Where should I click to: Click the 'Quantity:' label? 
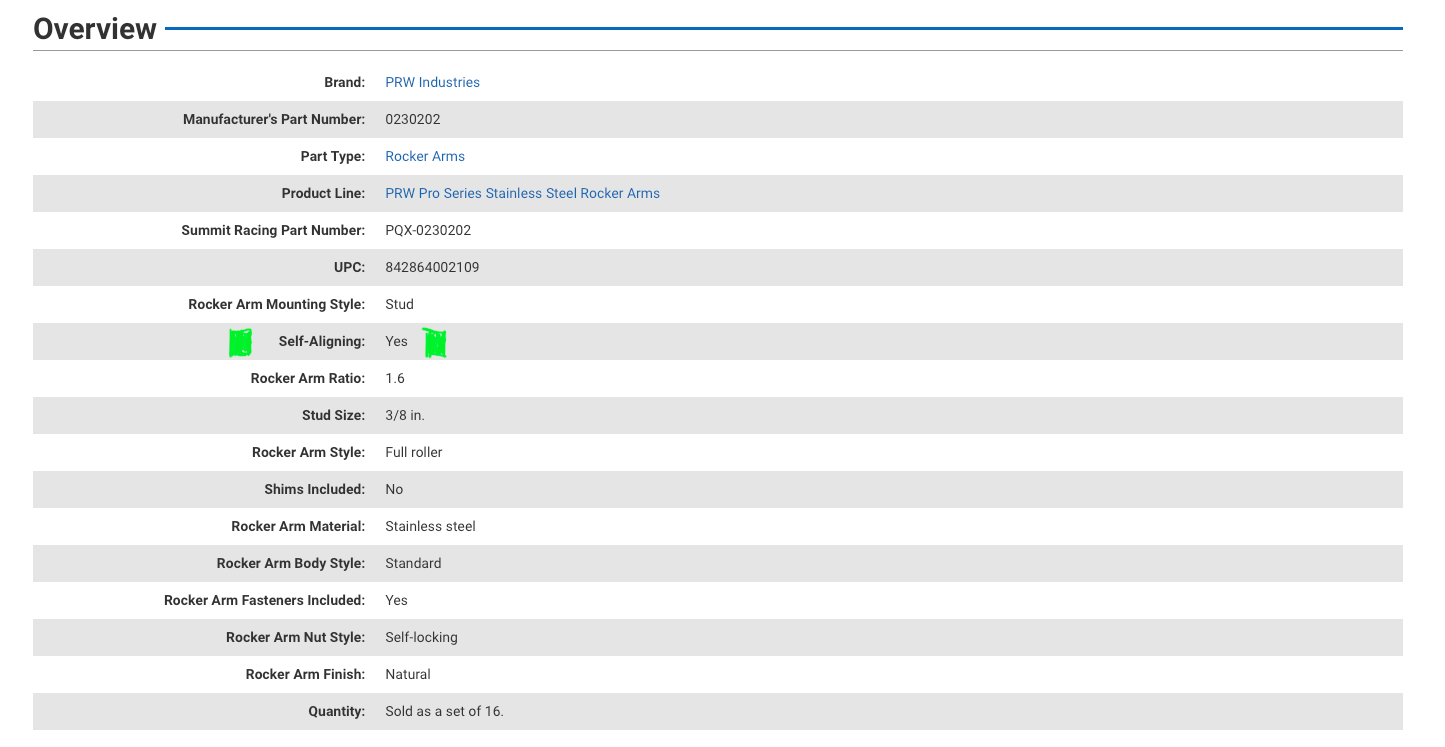point(337,711)
